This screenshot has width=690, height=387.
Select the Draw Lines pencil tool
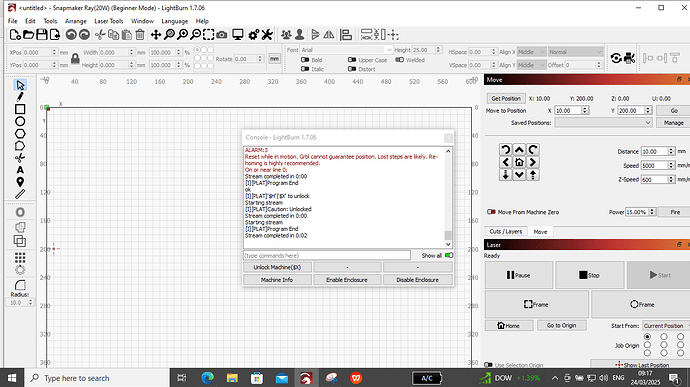[20, 97]
